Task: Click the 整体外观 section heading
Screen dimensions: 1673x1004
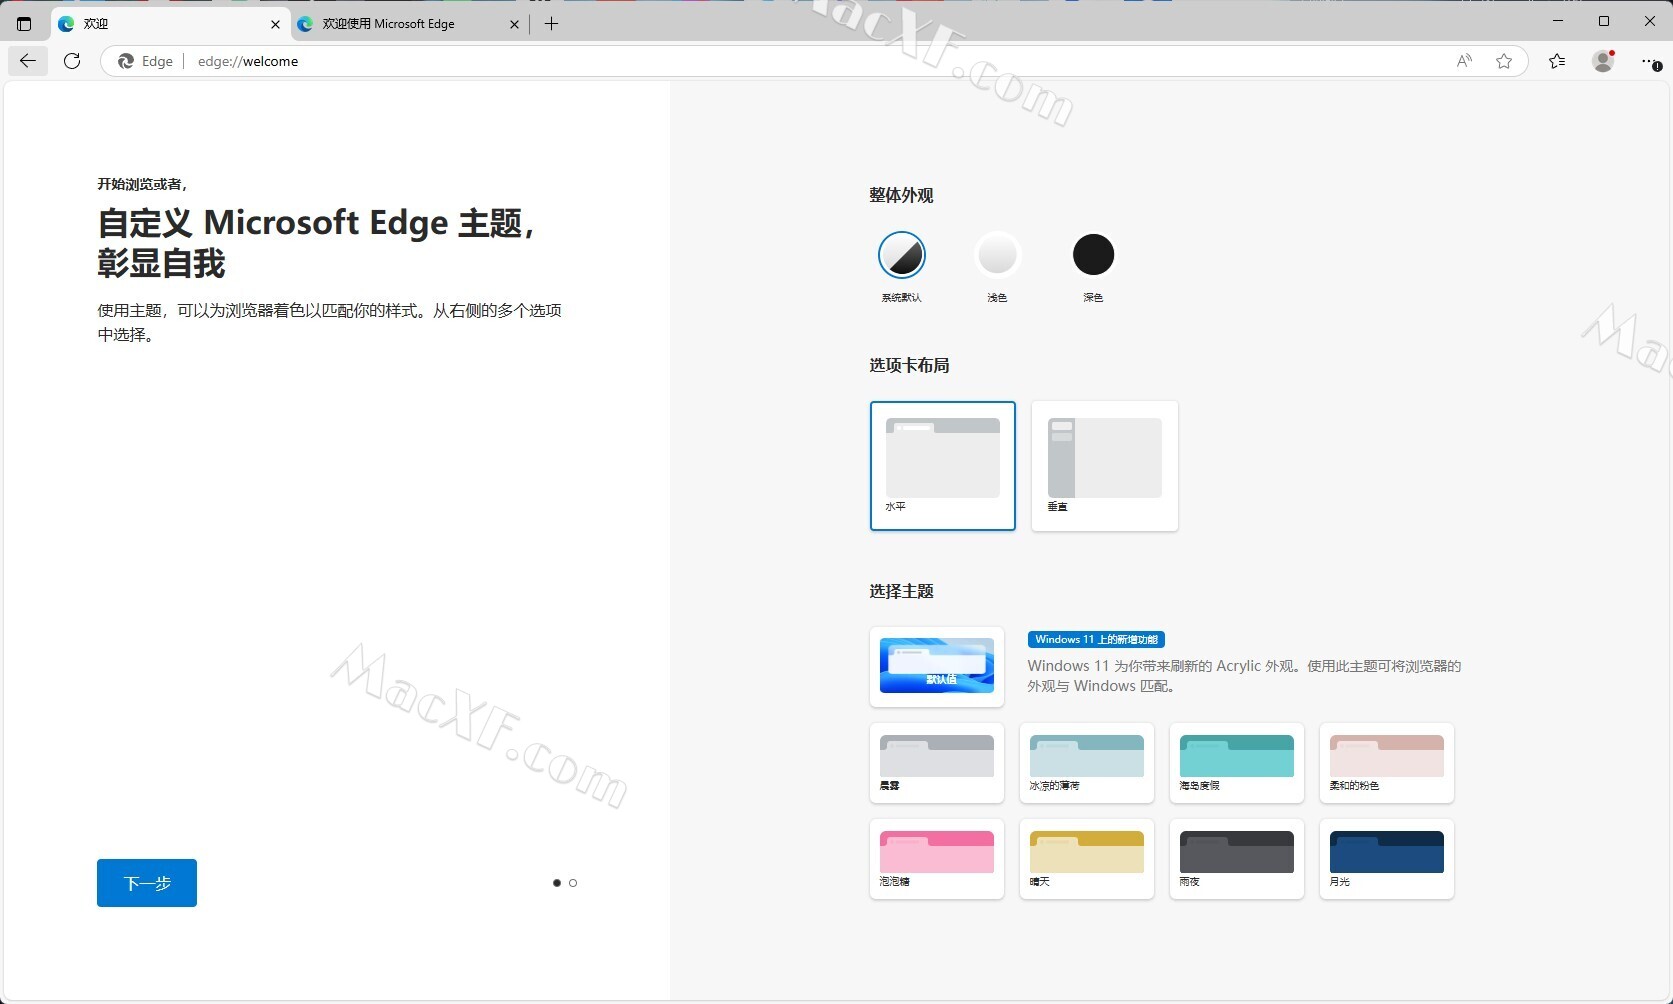Action: tap(901, 195)
